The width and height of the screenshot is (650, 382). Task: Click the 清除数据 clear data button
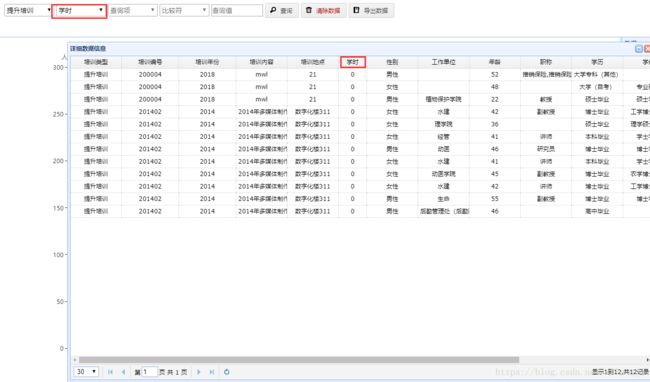coord(323,10)
